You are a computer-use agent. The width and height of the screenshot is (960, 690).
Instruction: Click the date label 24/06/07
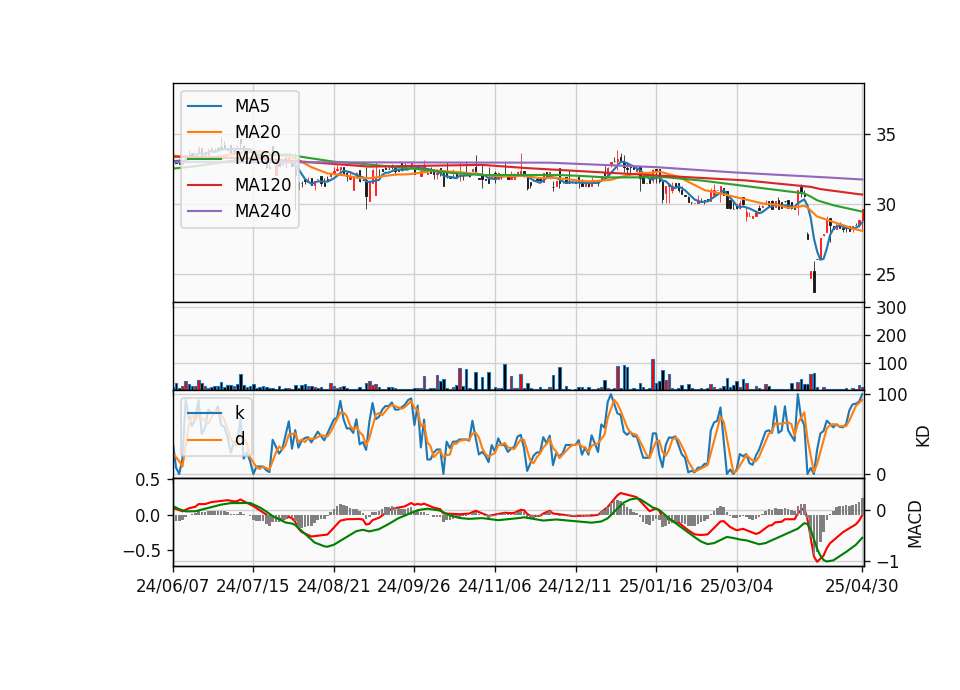[x=173, y=586]
